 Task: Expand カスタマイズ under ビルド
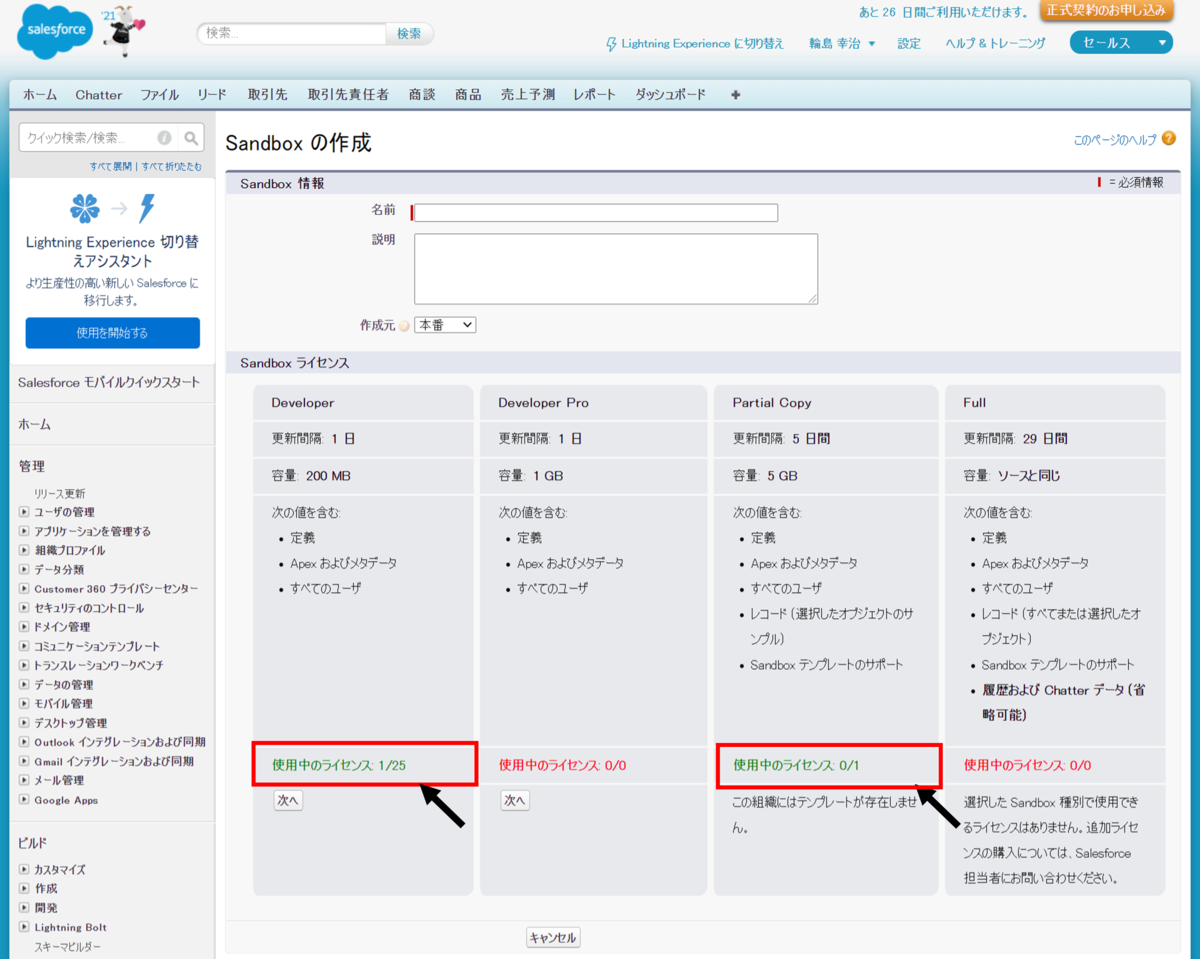point(24,870)
